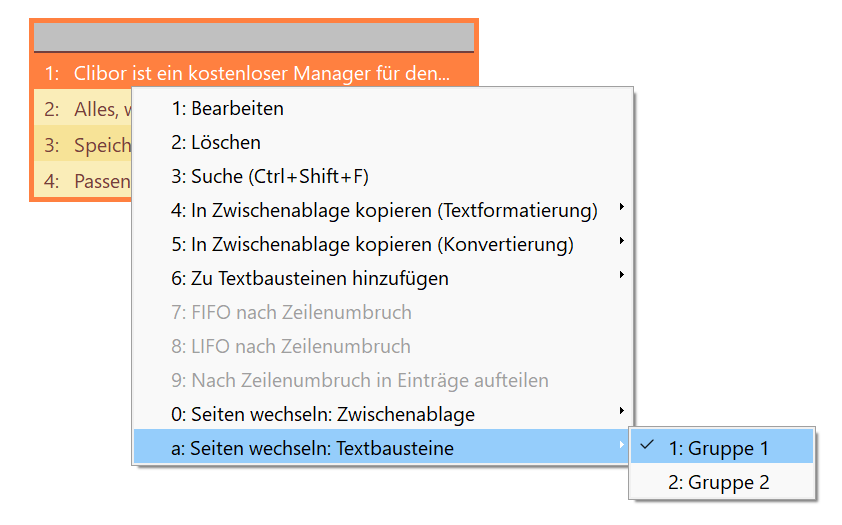Expand Konvertierung copy submenu arrow

point(621,241)
